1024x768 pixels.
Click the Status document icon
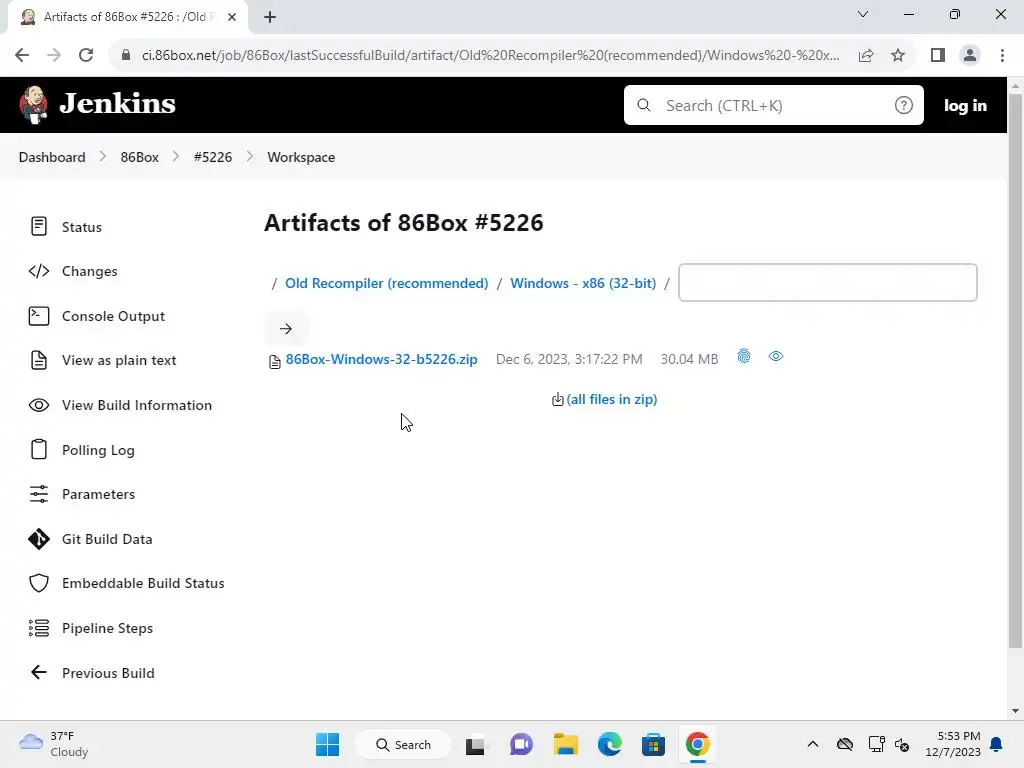pos(39,227)
